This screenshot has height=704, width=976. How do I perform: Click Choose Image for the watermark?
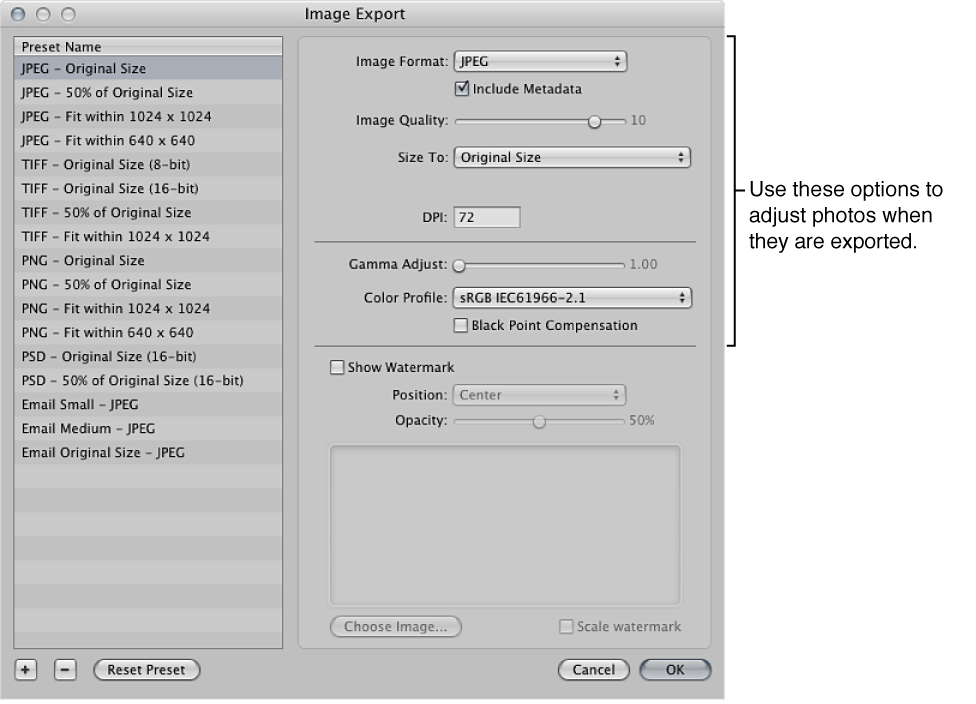(x=395, y=627)
